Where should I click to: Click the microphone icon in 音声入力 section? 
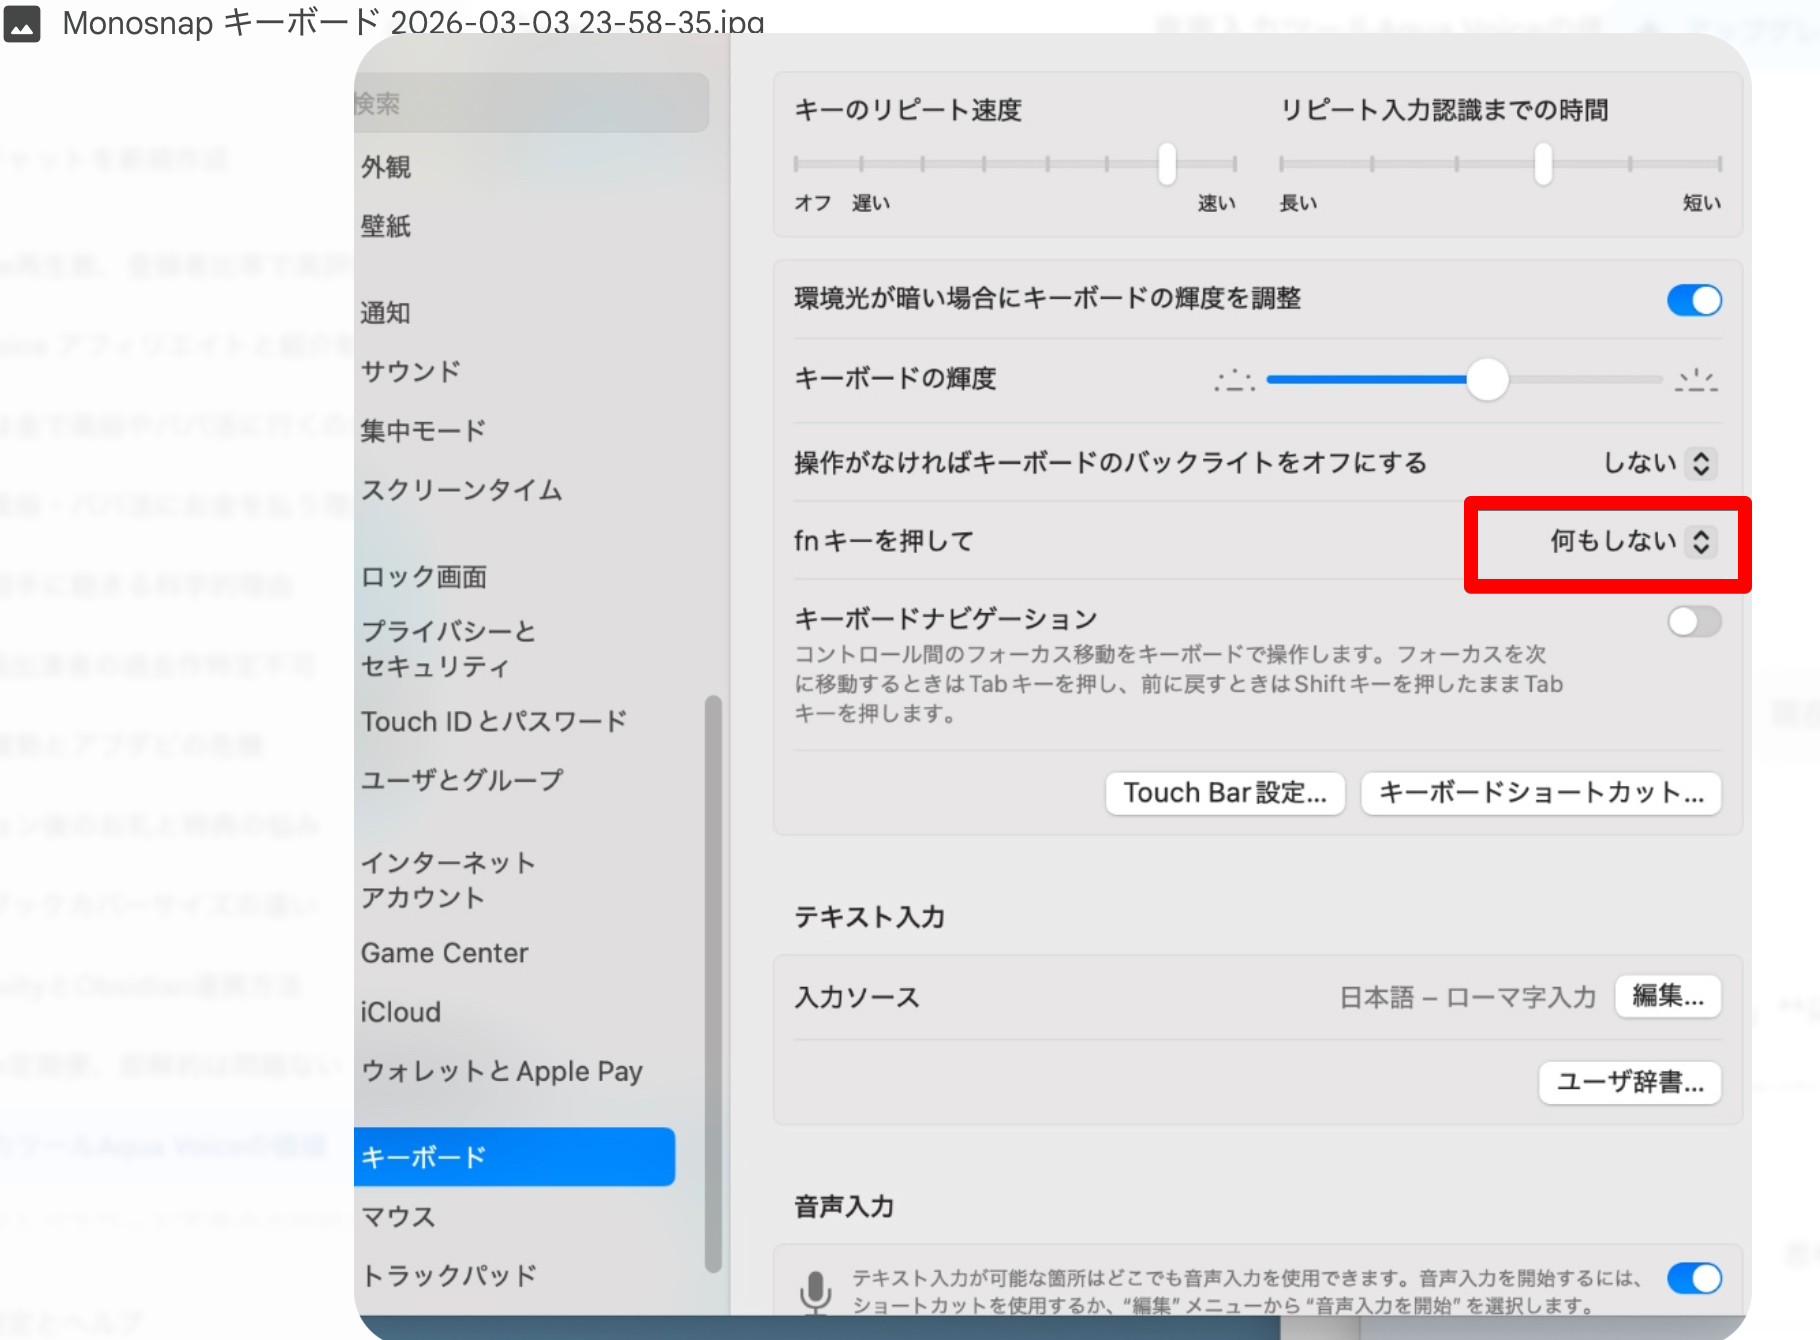[815, 1290]
